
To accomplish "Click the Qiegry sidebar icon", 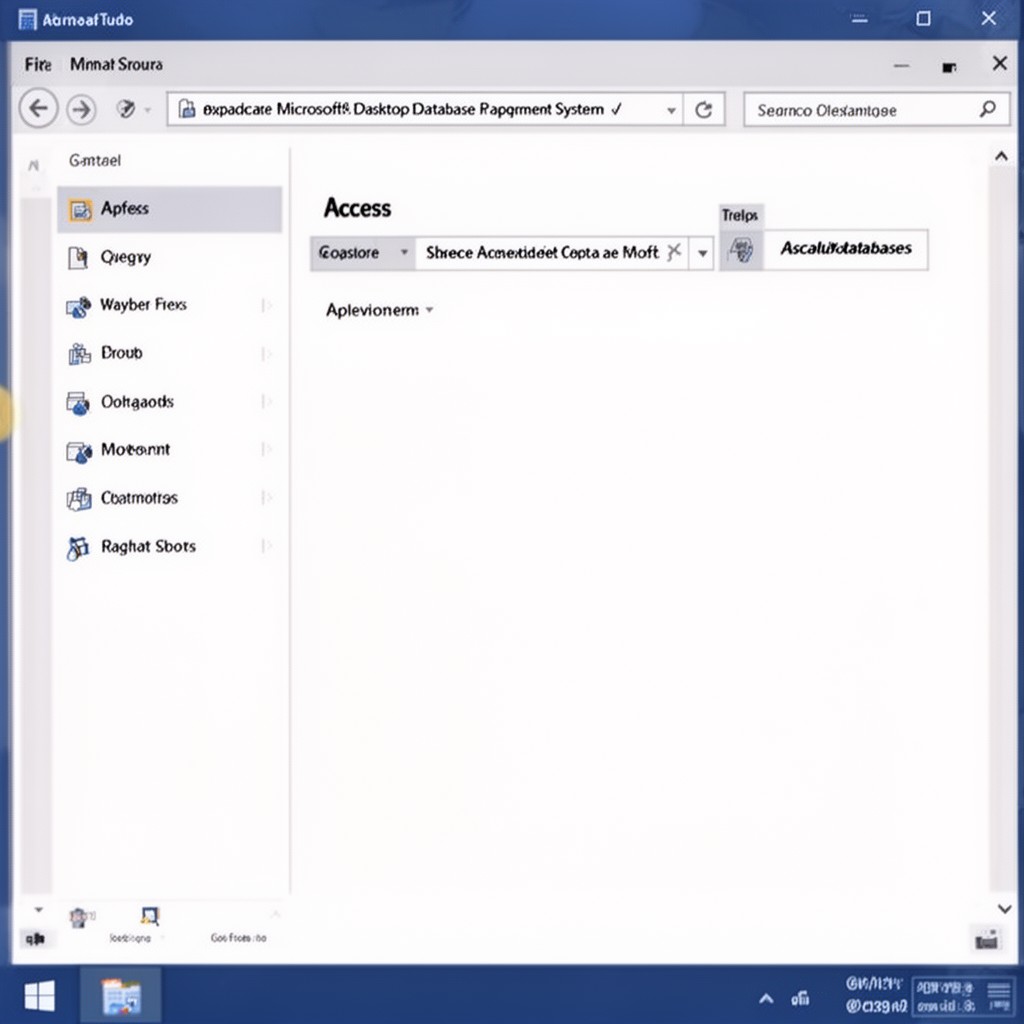I will click(x=78, y=257).
